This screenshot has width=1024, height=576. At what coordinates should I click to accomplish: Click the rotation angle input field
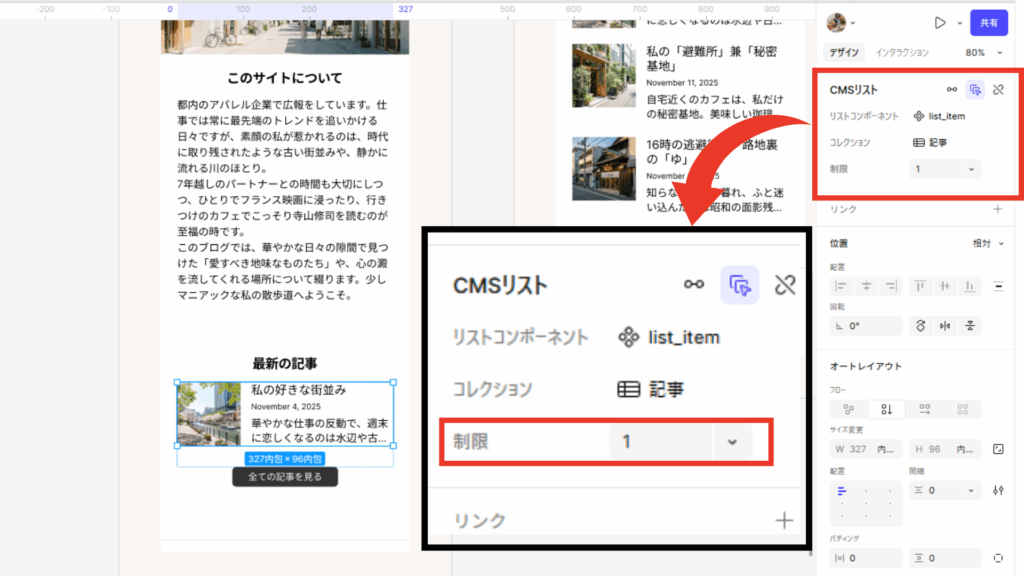point(866,326)
